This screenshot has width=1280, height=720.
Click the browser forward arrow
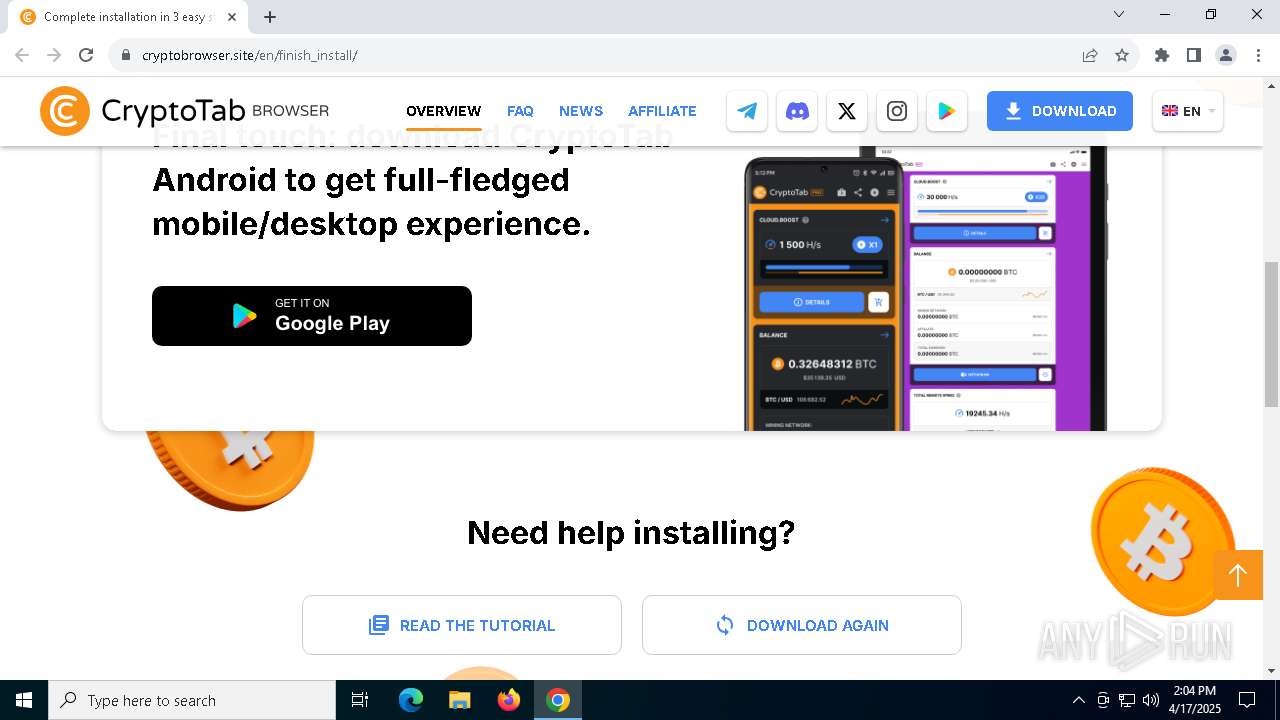point(54,55)
